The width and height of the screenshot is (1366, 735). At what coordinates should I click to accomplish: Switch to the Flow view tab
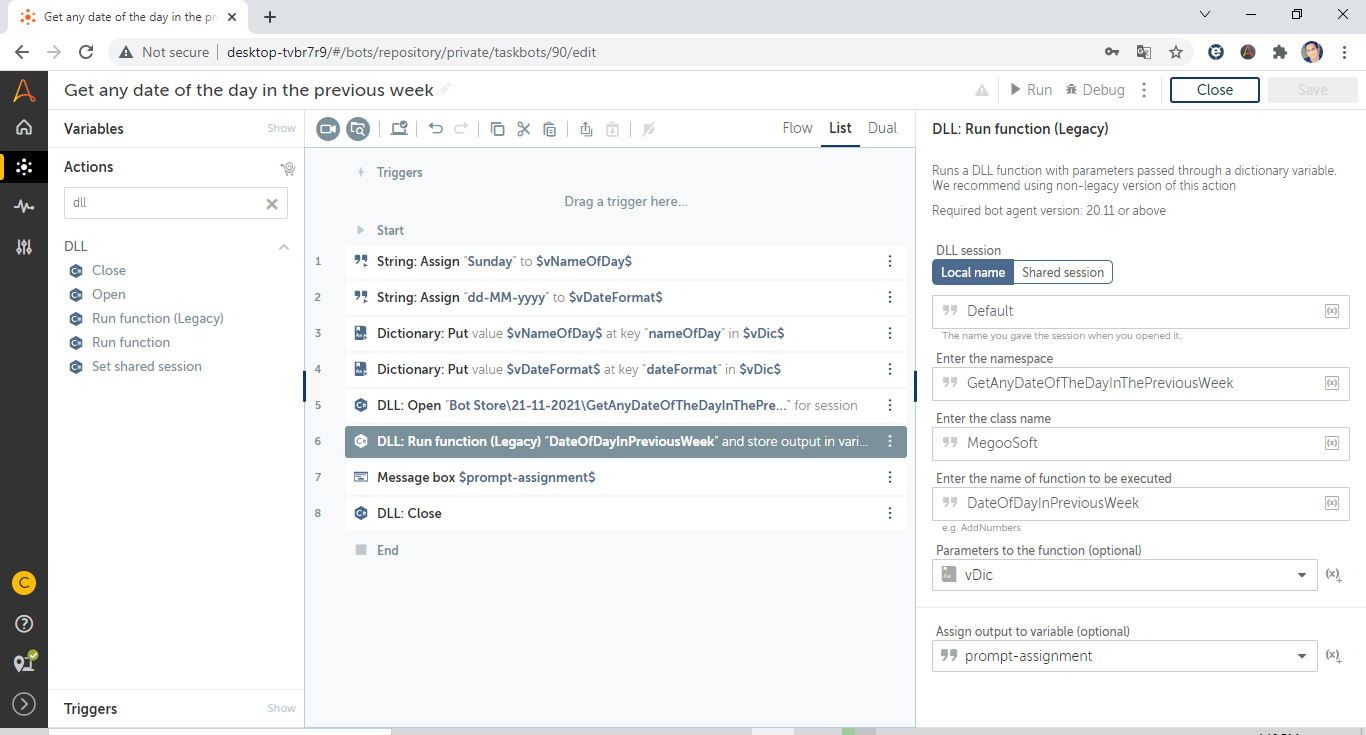797,128
